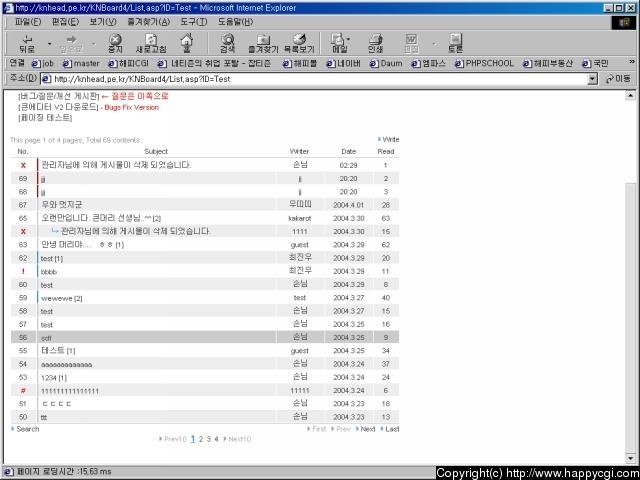Expand the link bar overflow chevron
The width and height of the screenshot is (640, 480).
(x=632, y=62)
